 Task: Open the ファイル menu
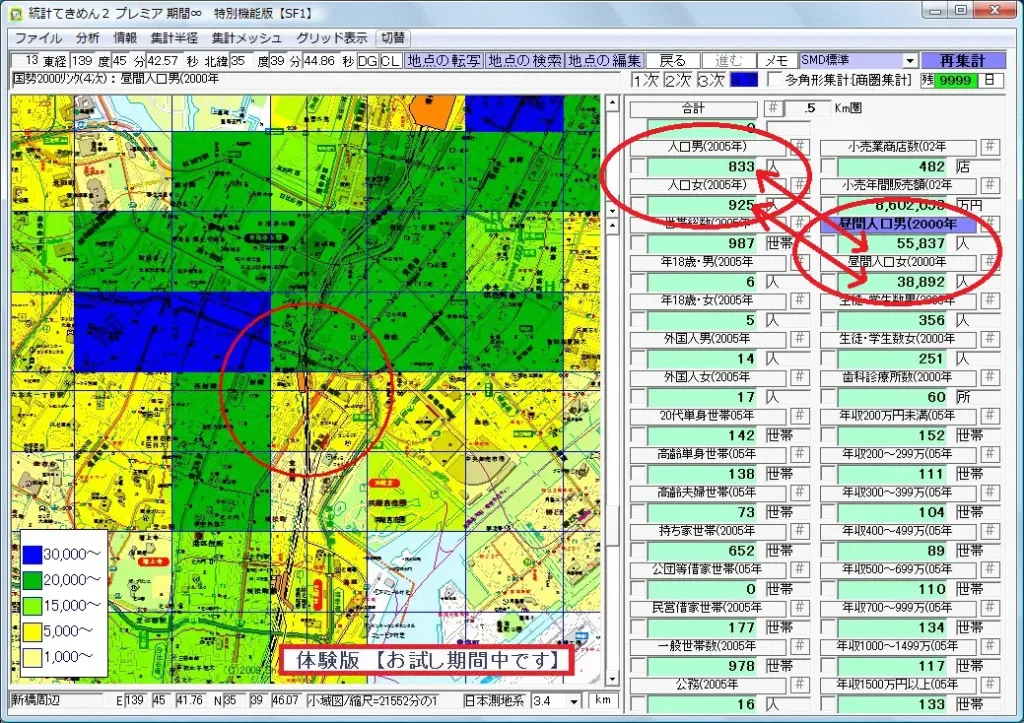click(38, 38)
